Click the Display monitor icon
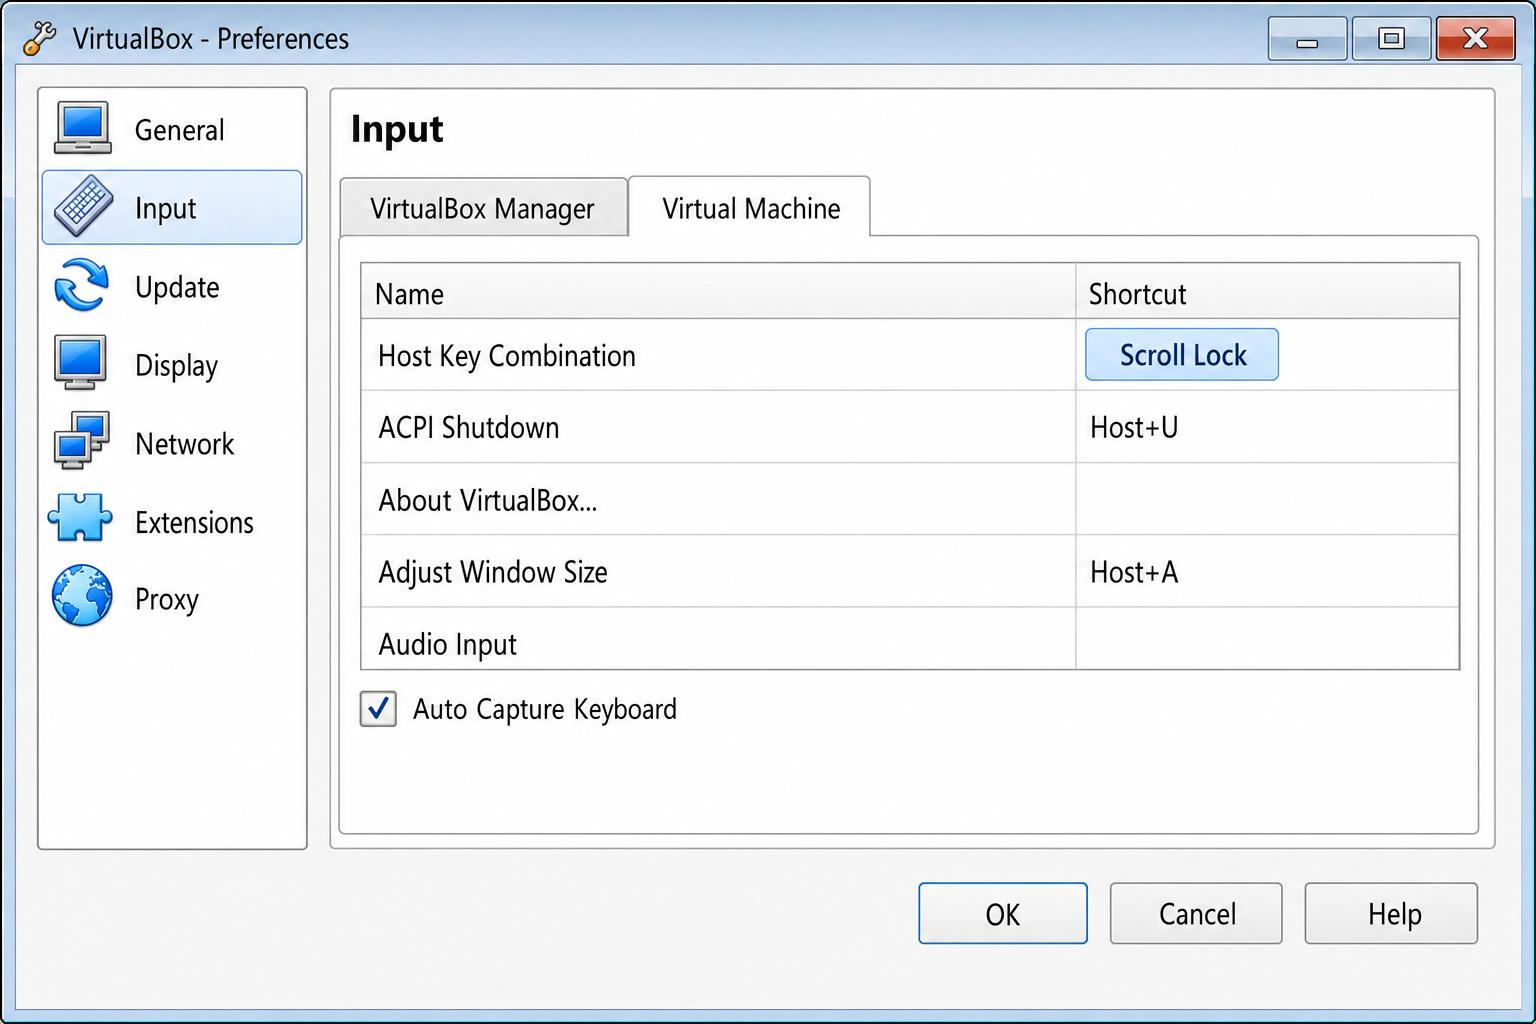Screen dimensions: 1536x1024 tap(81, 363)
